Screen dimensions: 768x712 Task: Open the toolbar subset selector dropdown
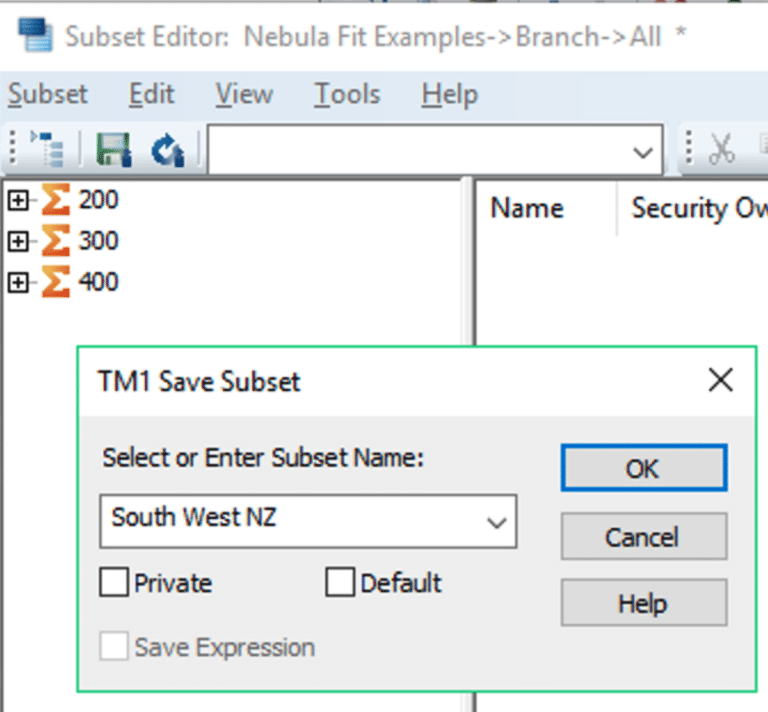click(643, 152)
